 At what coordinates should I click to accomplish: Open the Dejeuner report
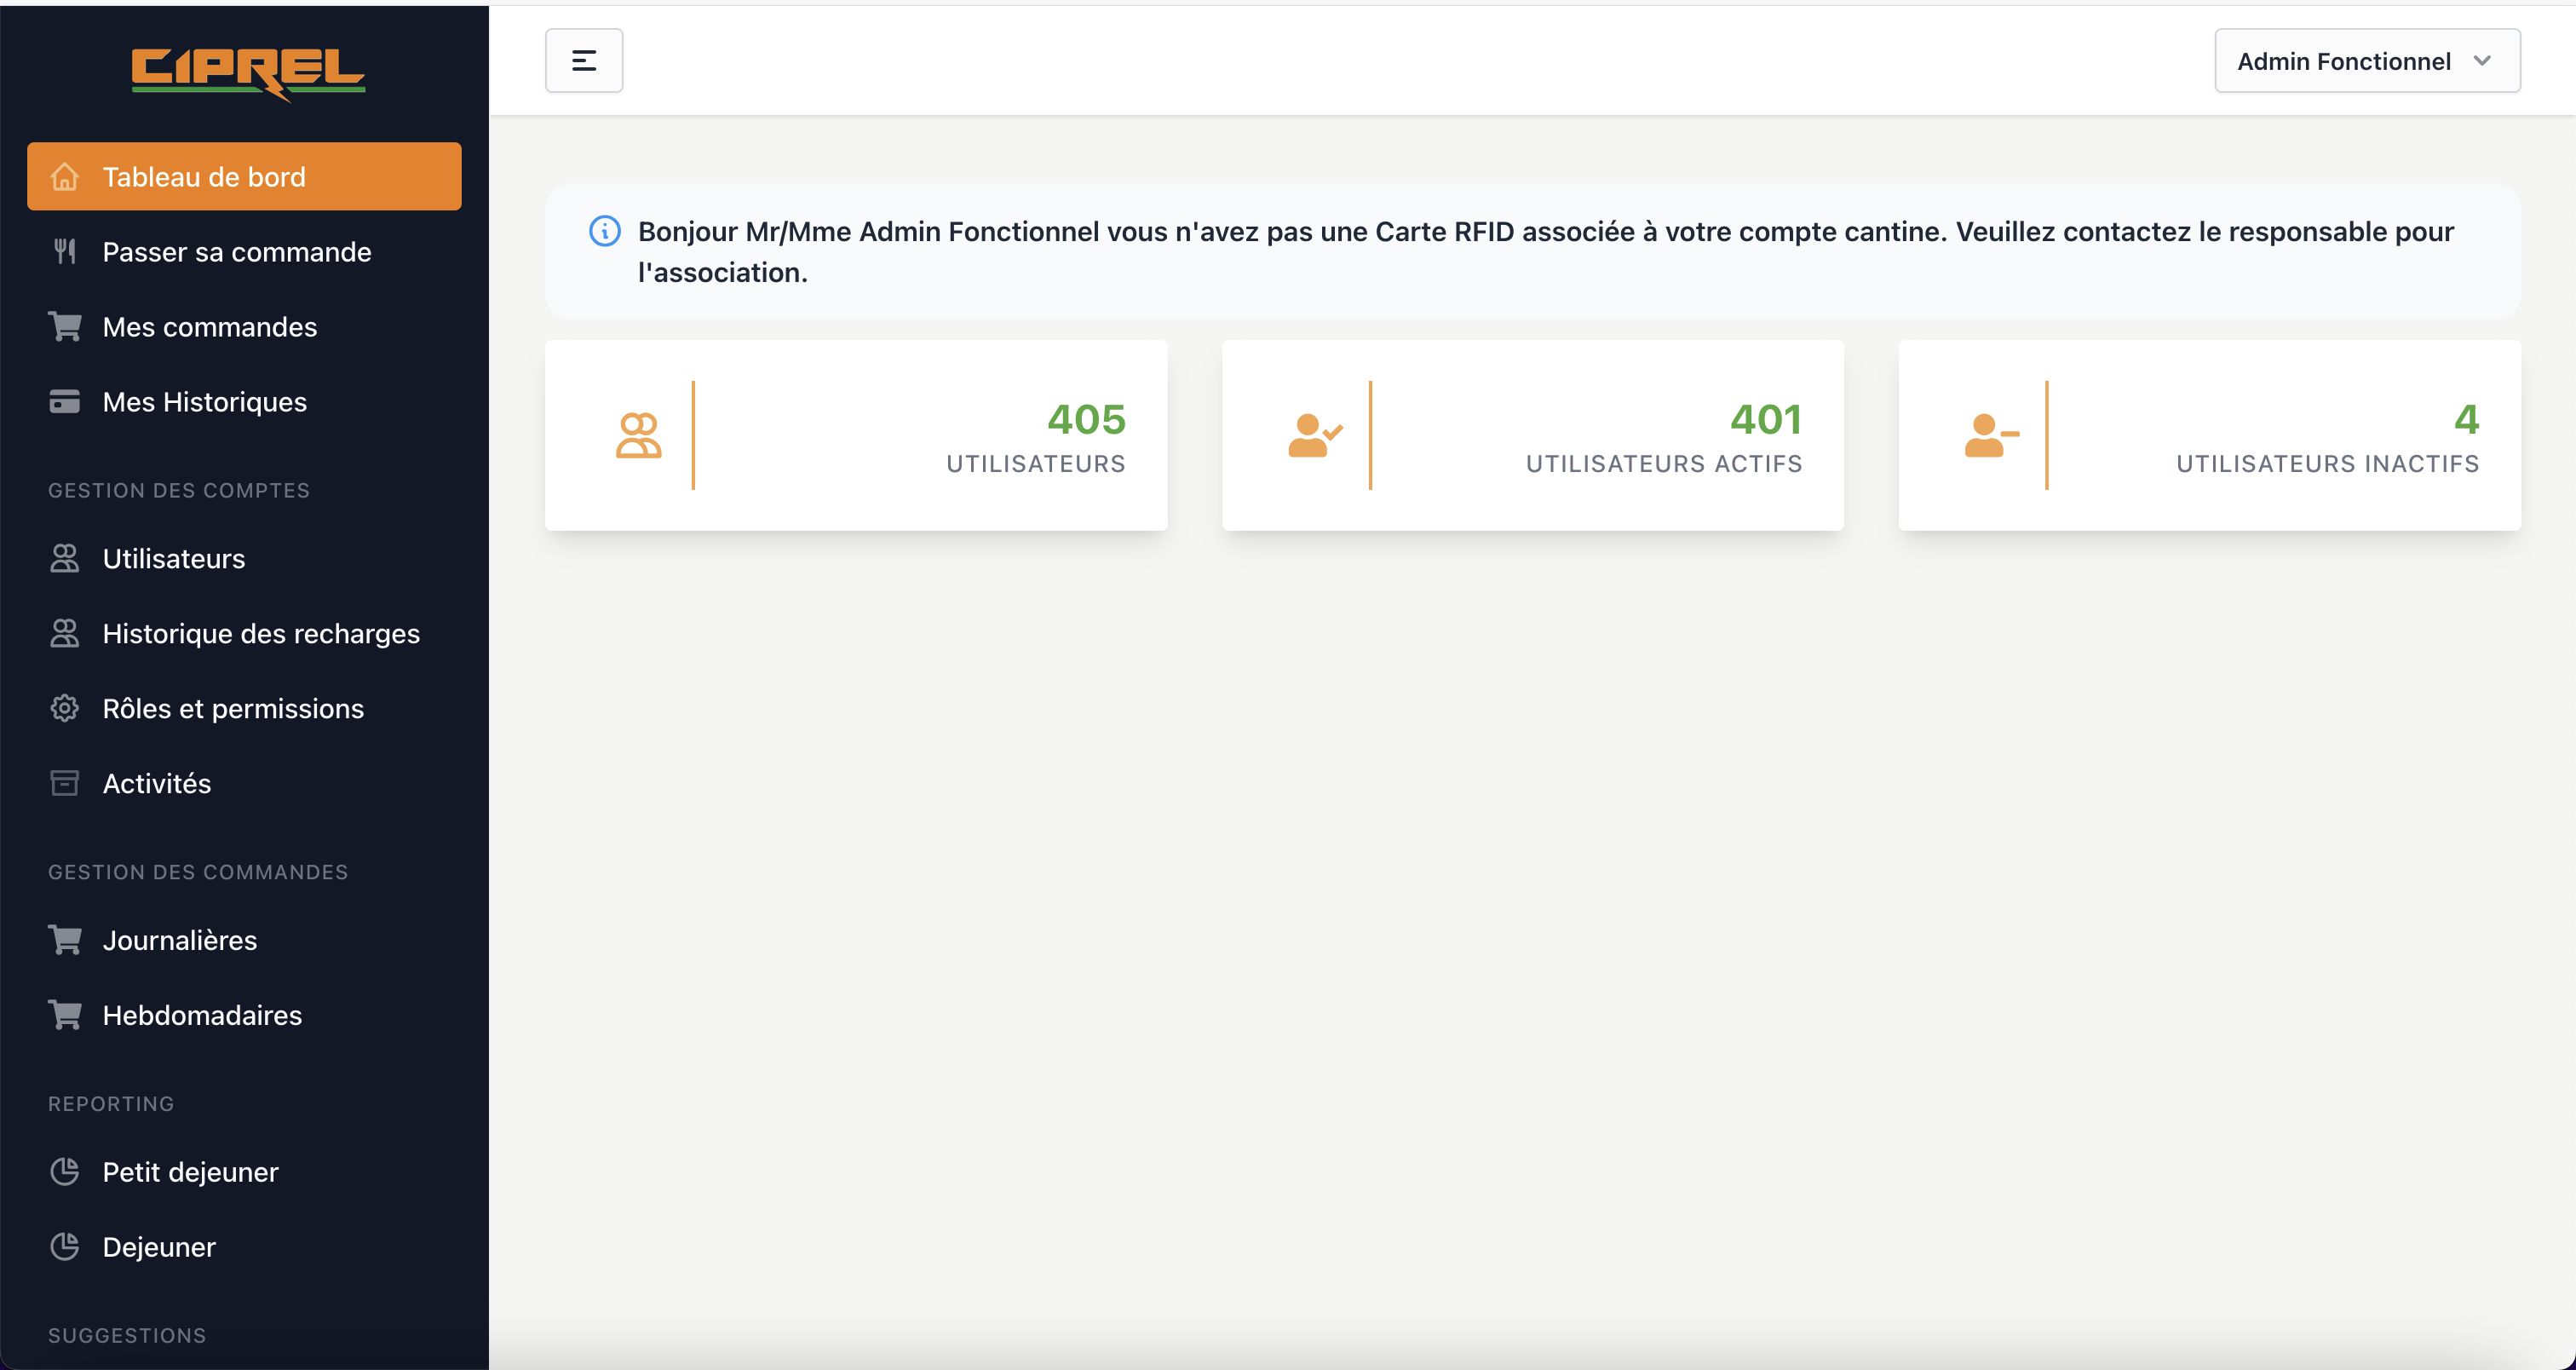[158, 1247]
